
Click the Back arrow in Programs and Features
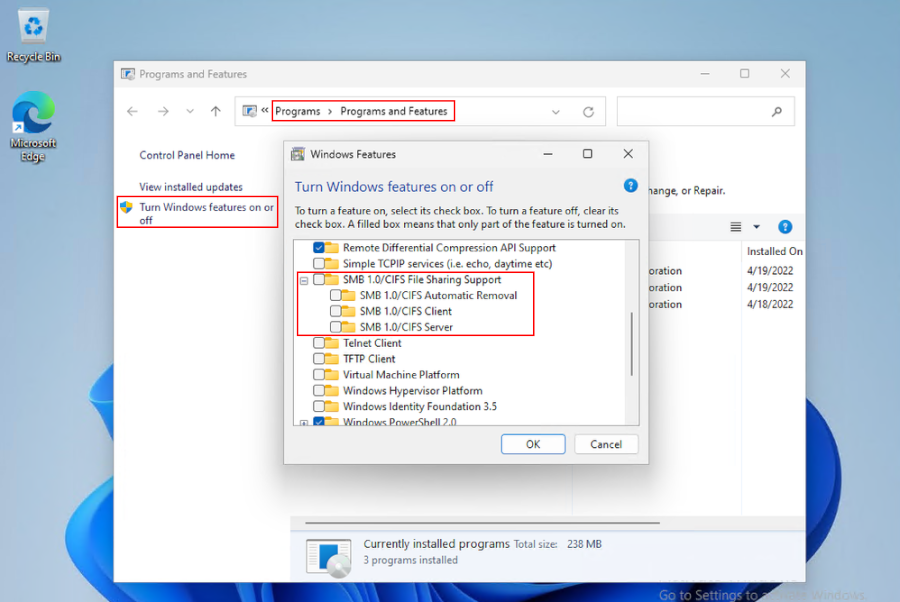132,112
